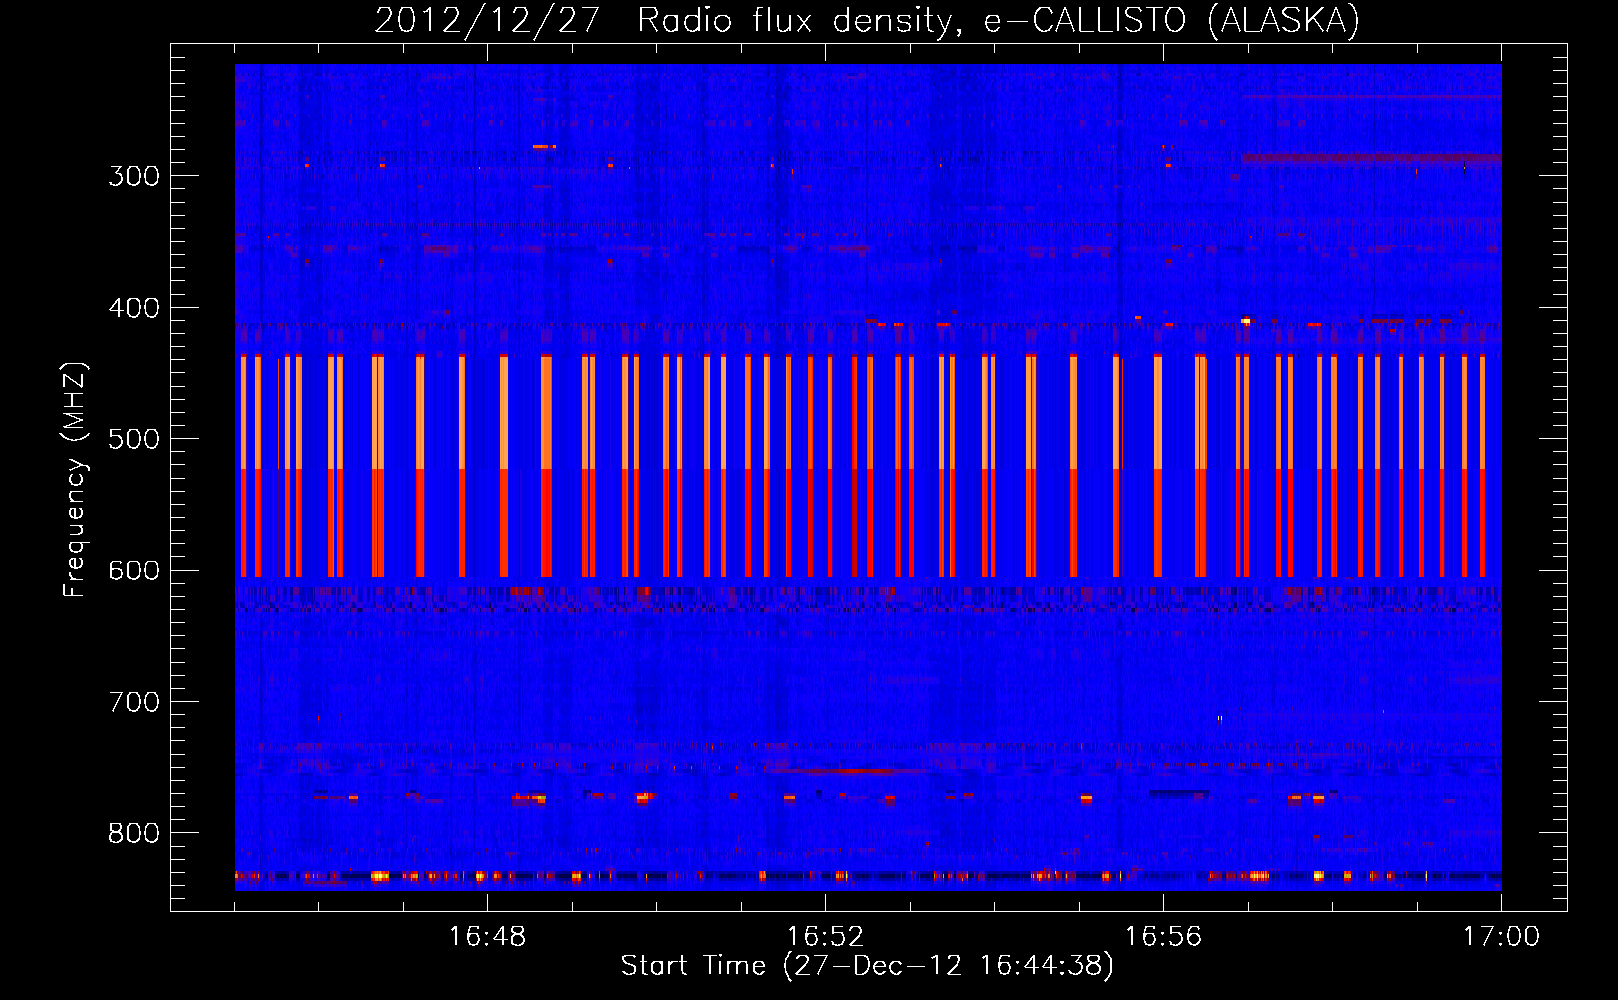Screen dimensions: 1618x1000
Task: Click the 17:00 time tick label
Action: tap(1501, 937)
